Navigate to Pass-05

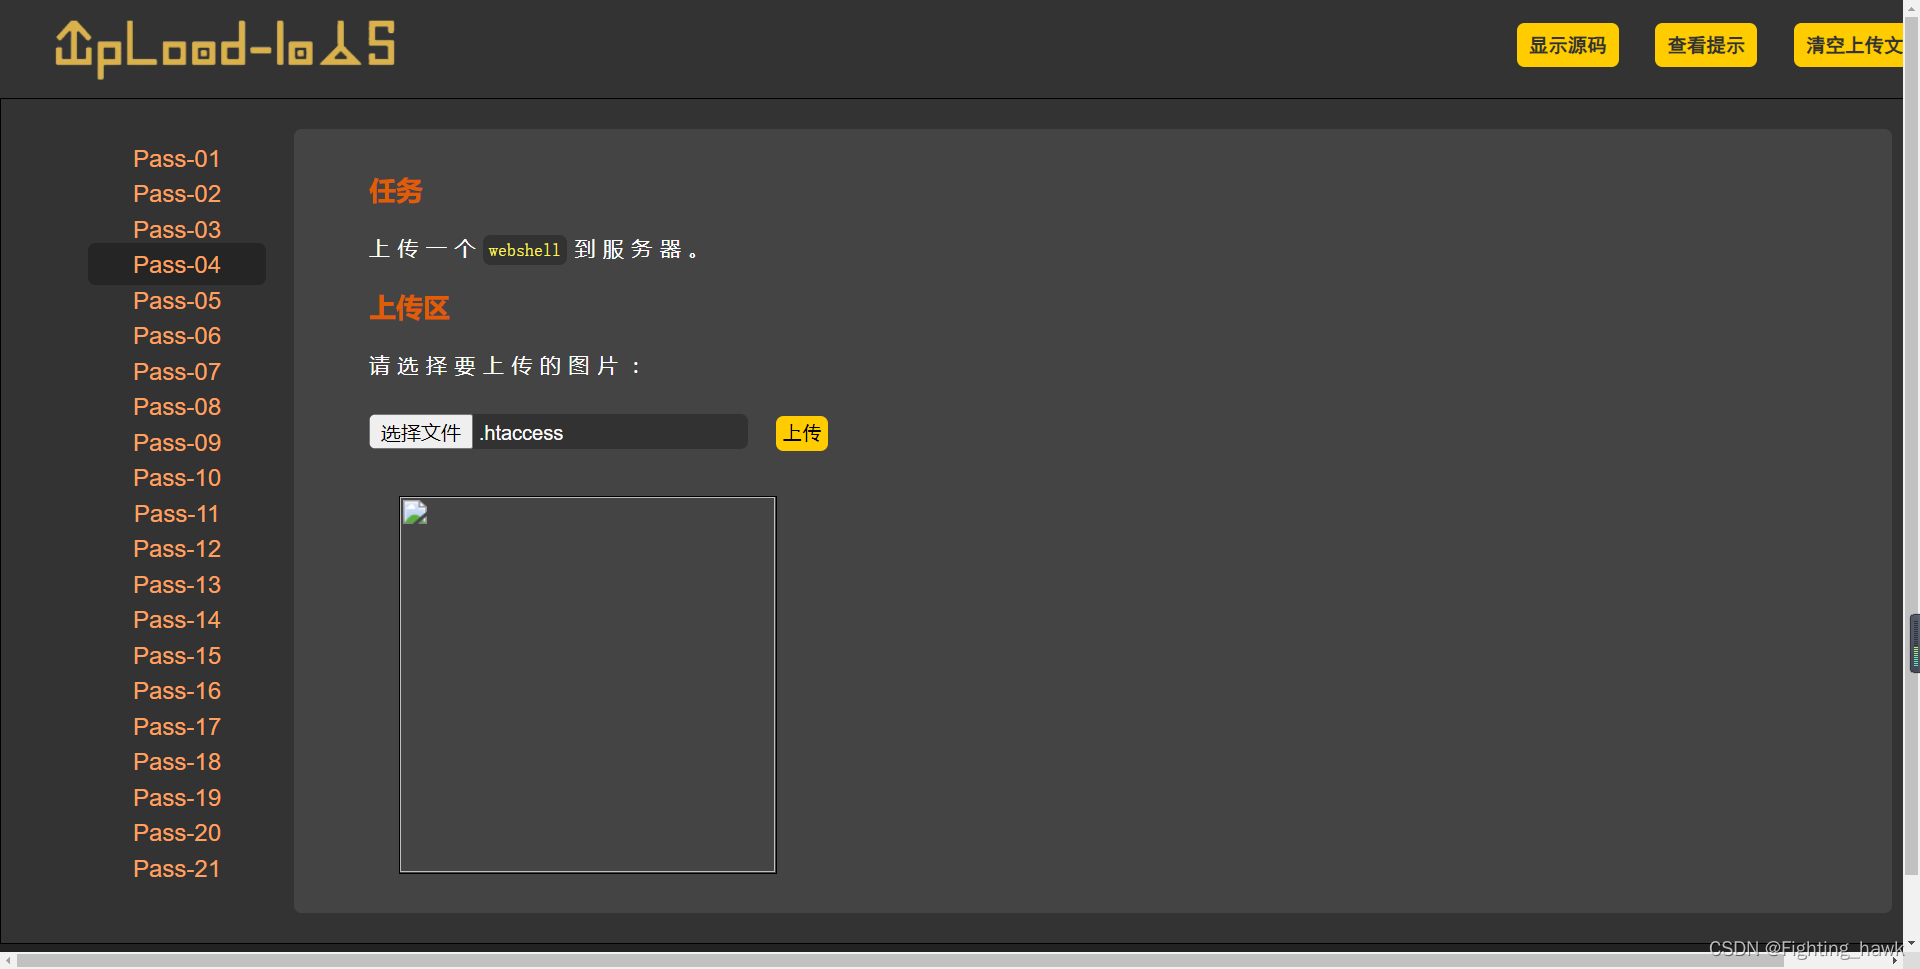[x=177, y=301]
